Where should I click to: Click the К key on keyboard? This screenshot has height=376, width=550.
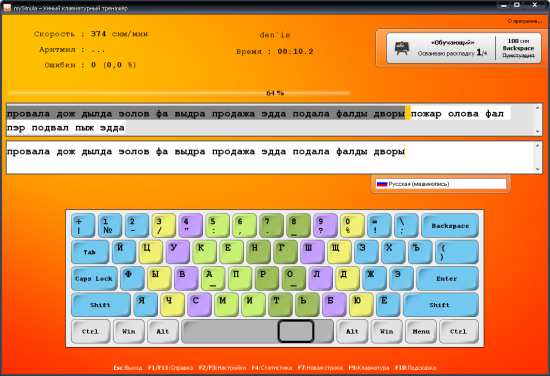[x=204, y=252]
